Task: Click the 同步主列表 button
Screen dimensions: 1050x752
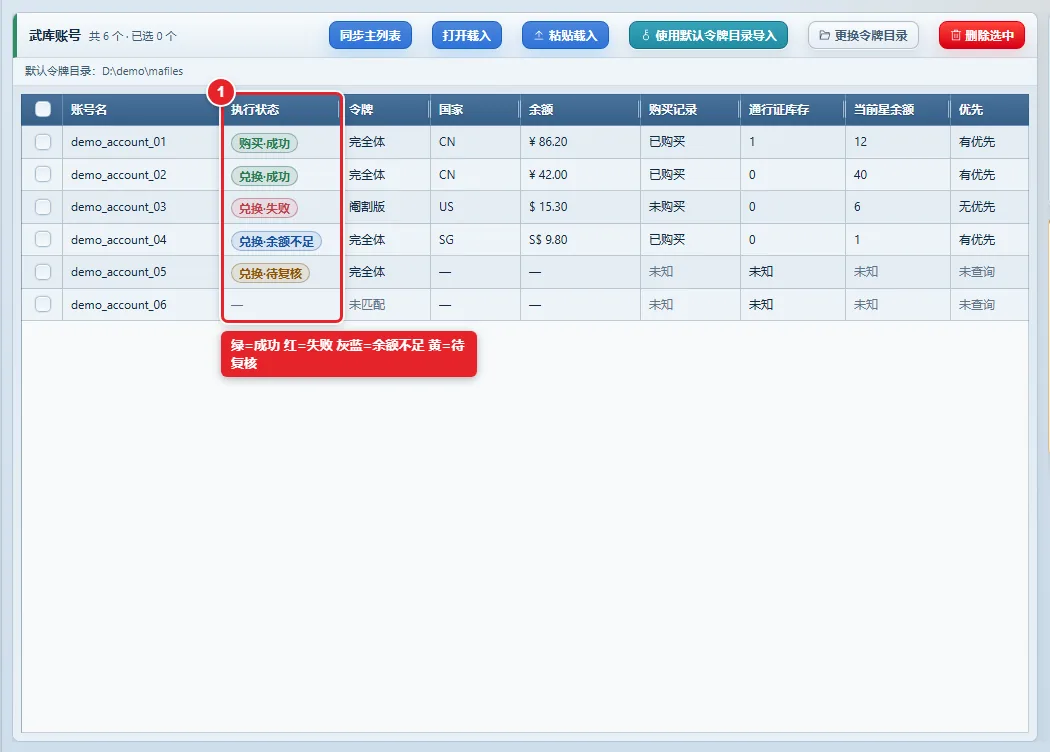Action: (370, 35)
